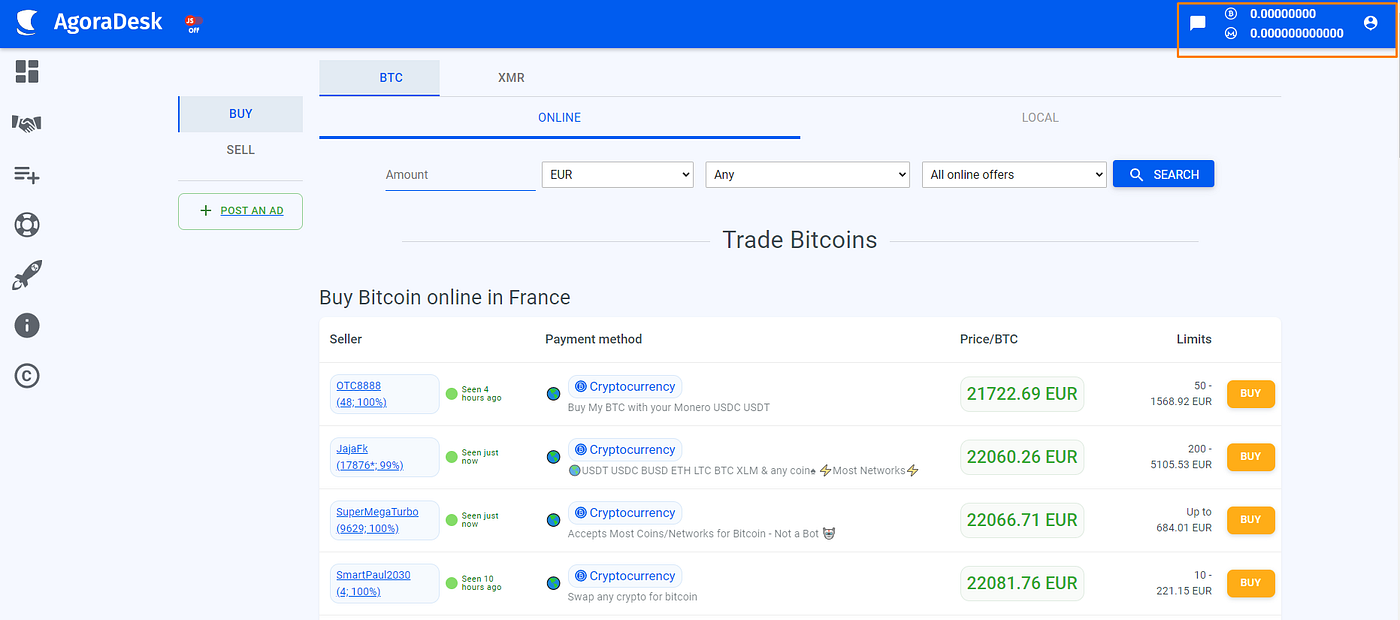This screenshot has width=1400, height=620.
Task: Click the 0.000000000000 XMR balance value
Action: tap(1297, 33)
